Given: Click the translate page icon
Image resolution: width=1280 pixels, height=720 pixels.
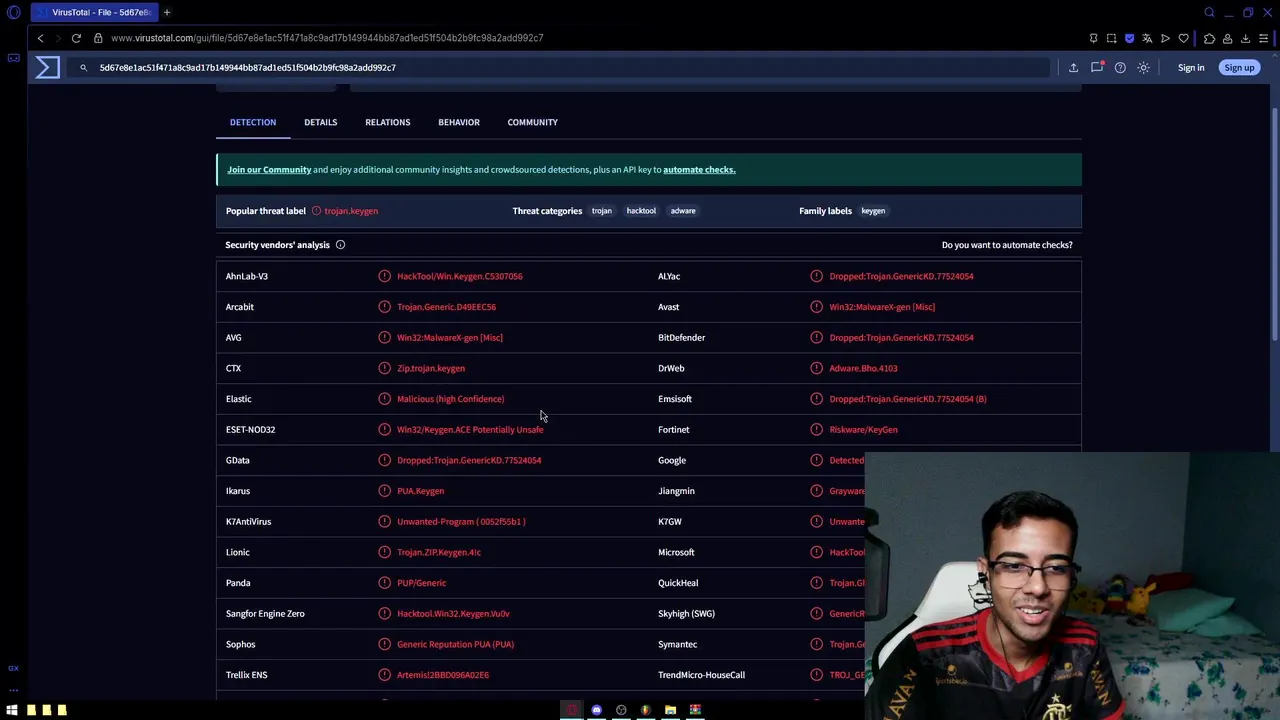Looking at the screenshot, I should pos(1147,38).
